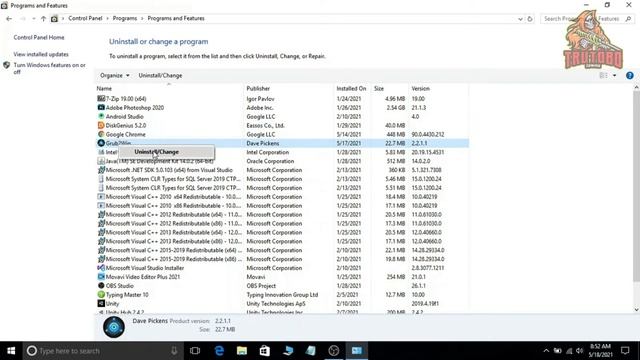Open Turn Windows features on or off
Screen dimensions: 640x360
point(49,68)
